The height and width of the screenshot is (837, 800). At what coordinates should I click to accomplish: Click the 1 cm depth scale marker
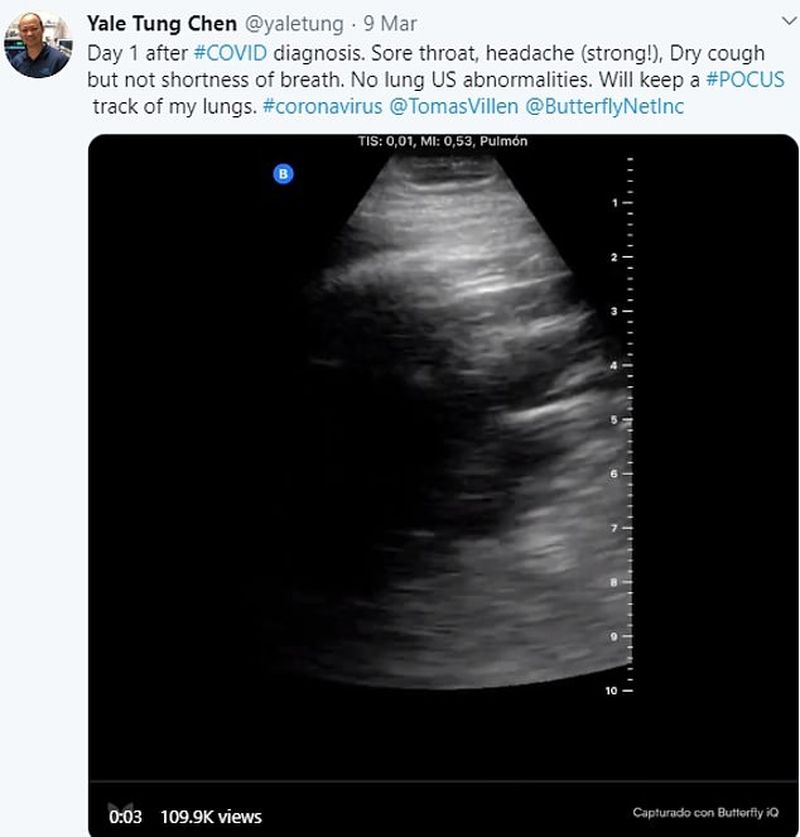tap(612, 203)
